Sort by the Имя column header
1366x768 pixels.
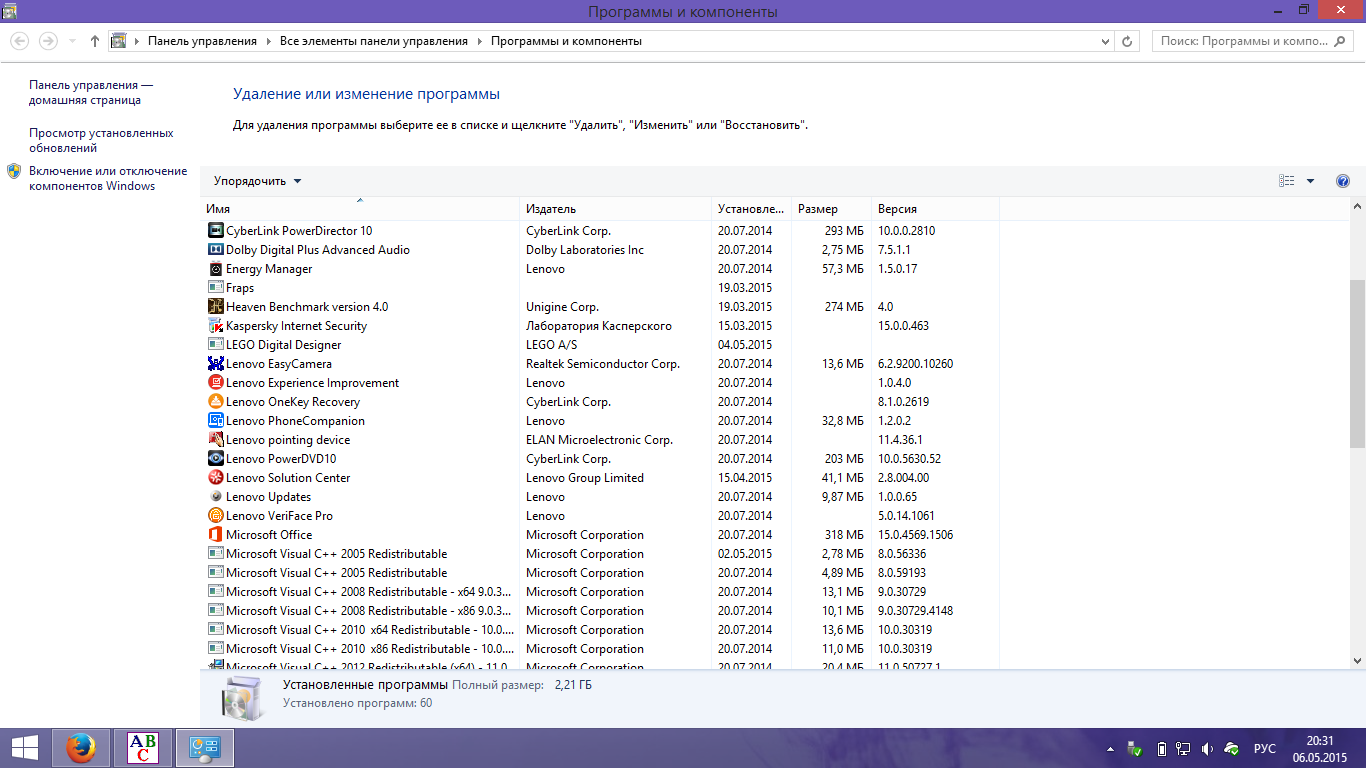360,209
